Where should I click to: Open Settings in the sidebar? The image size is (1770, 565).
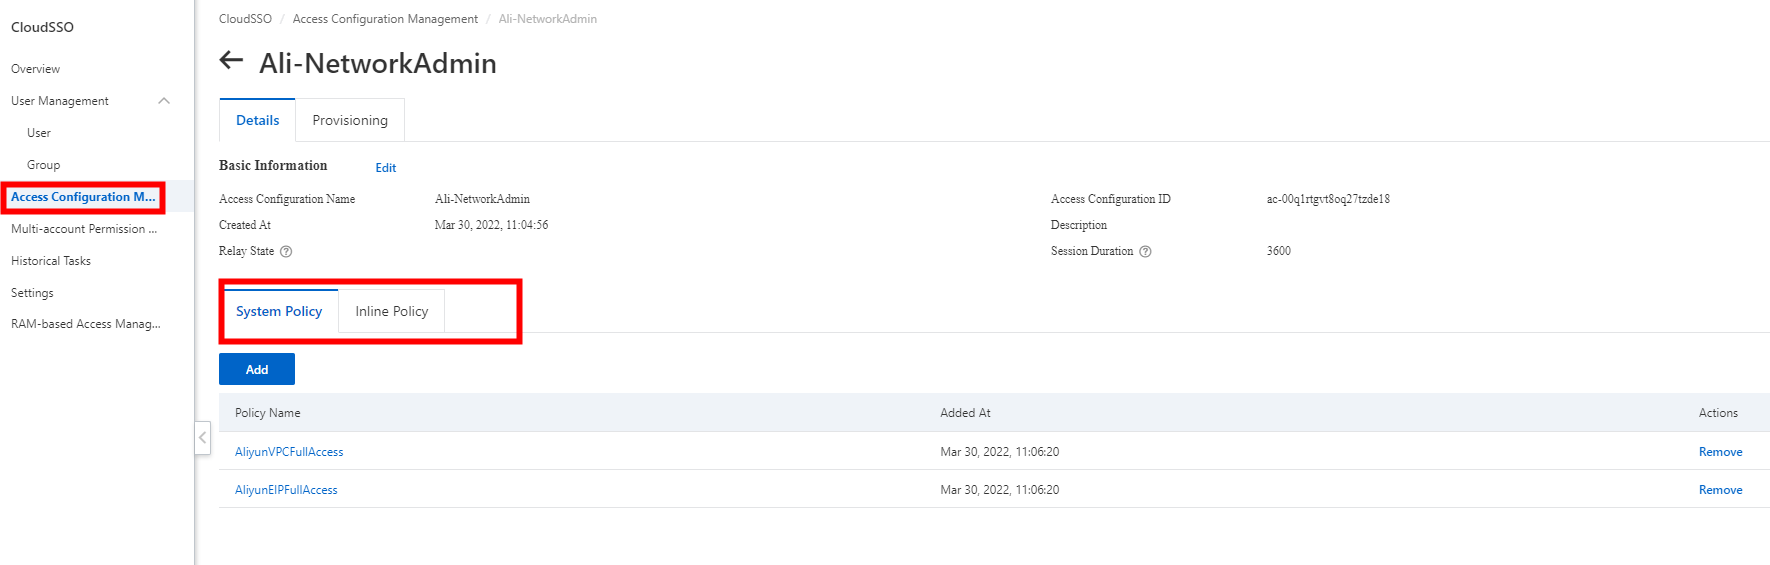pos(32,293)
